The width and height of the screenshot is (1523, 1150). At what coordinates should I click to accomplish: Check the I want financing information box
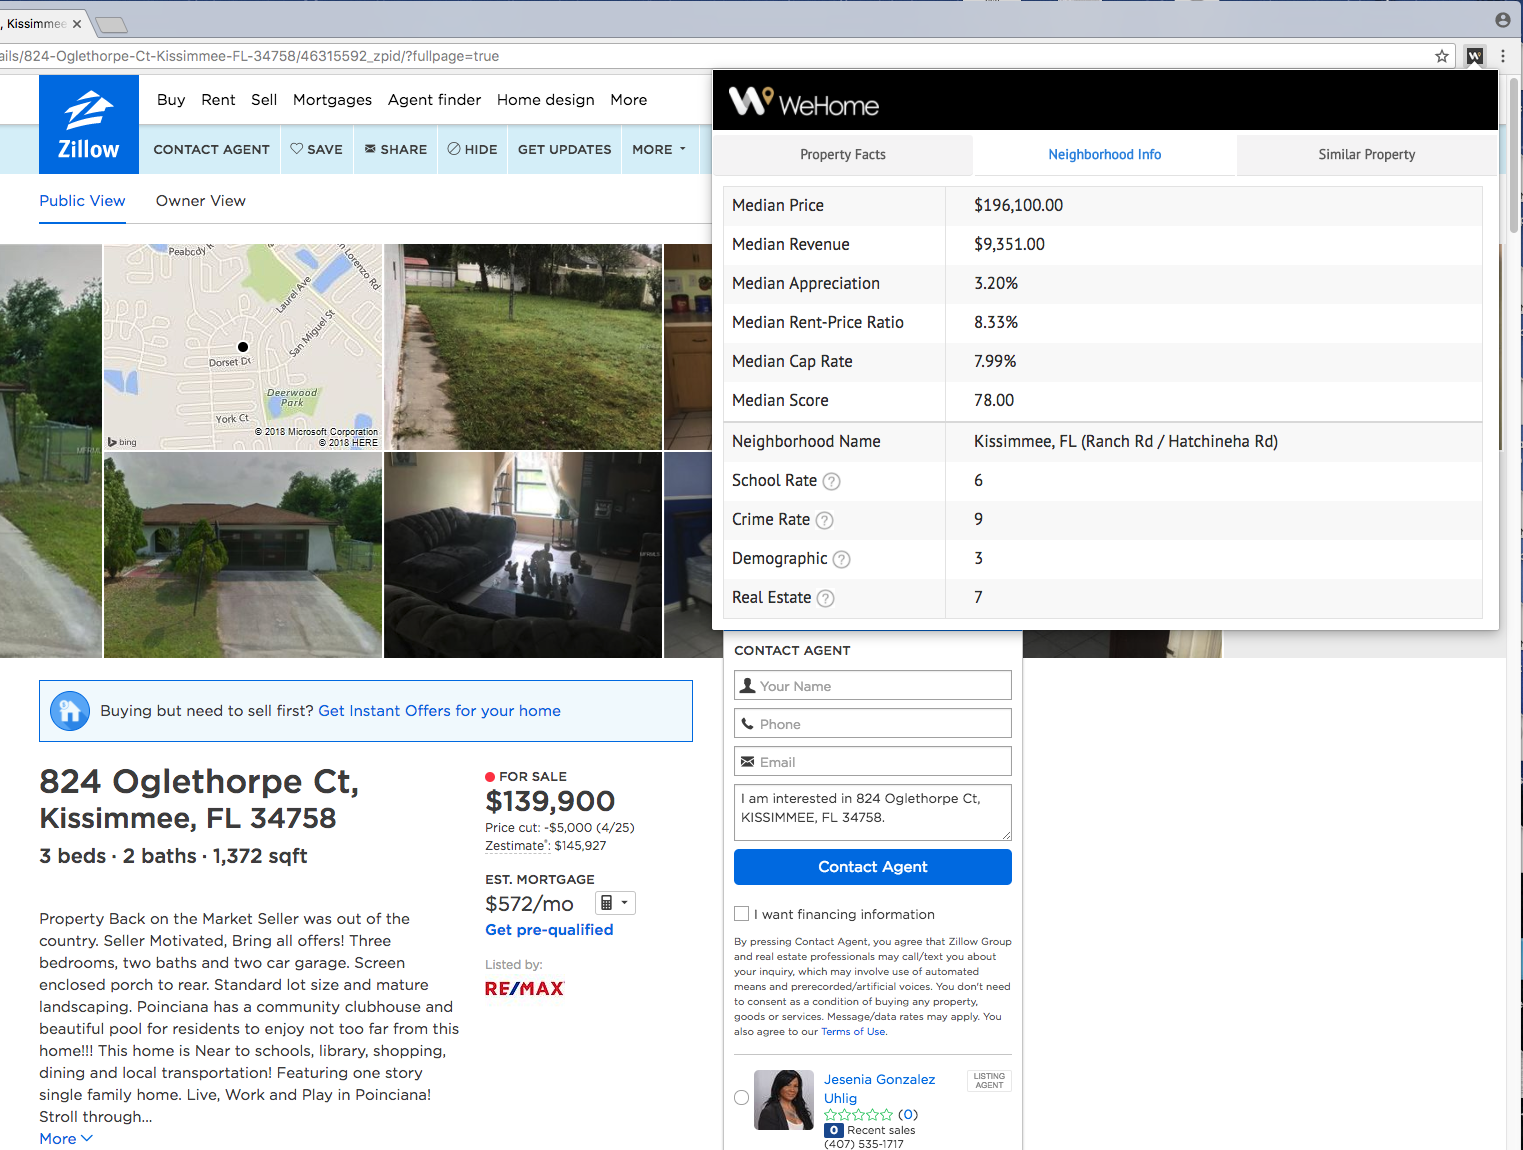pos(741,913)
